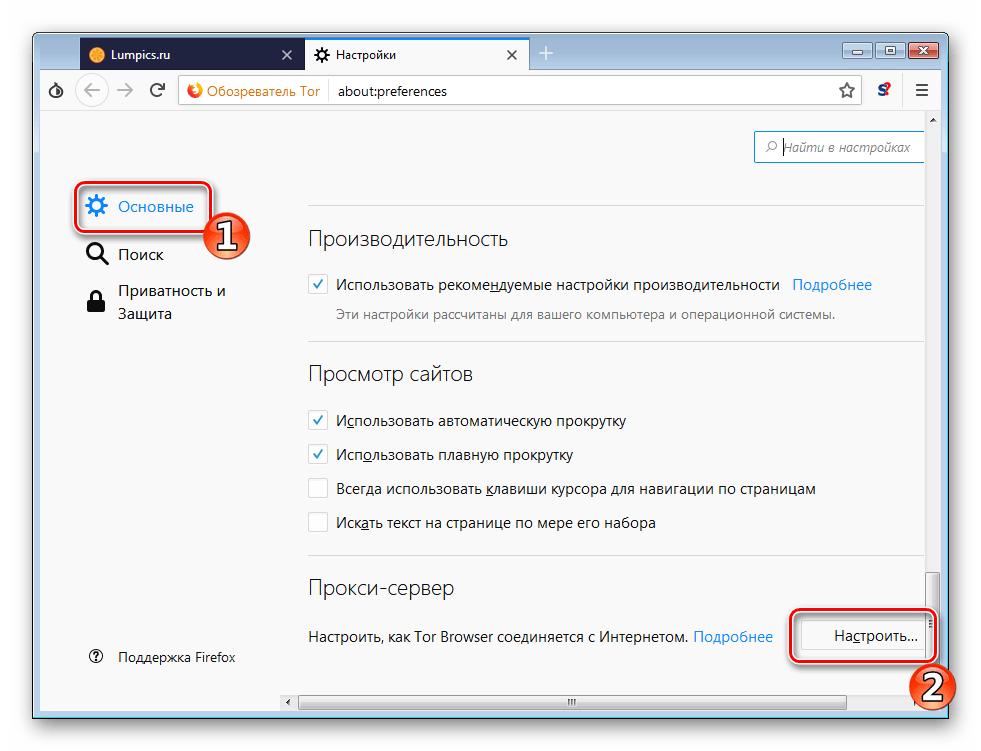Click the NoScript S icon

pos(884,91)
